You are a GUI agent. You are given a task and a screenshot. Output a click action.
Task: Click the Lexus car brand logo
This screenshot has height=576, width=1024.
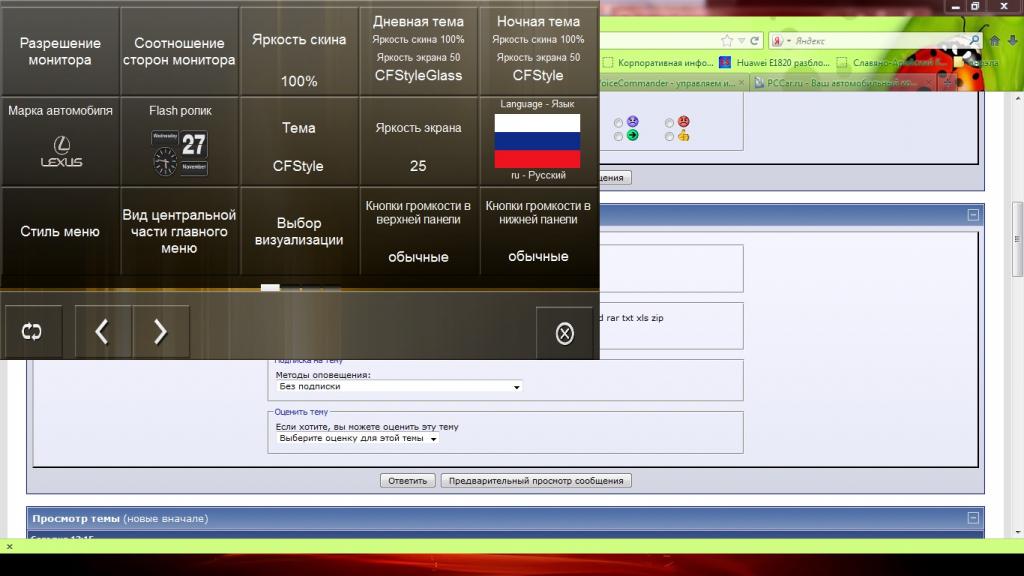[61, 151]
